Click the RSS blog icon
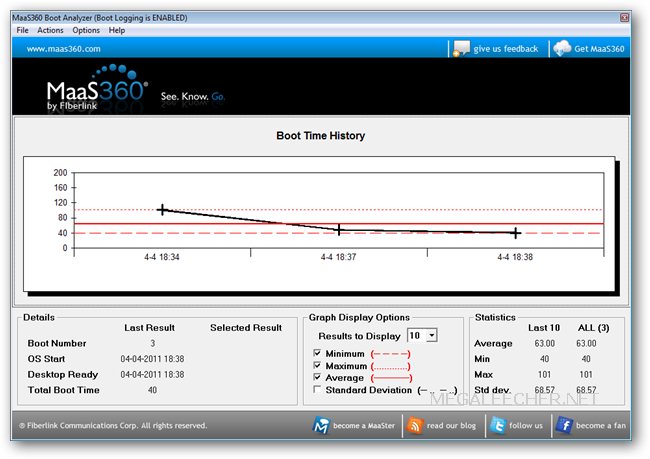 tap(415, 425)
